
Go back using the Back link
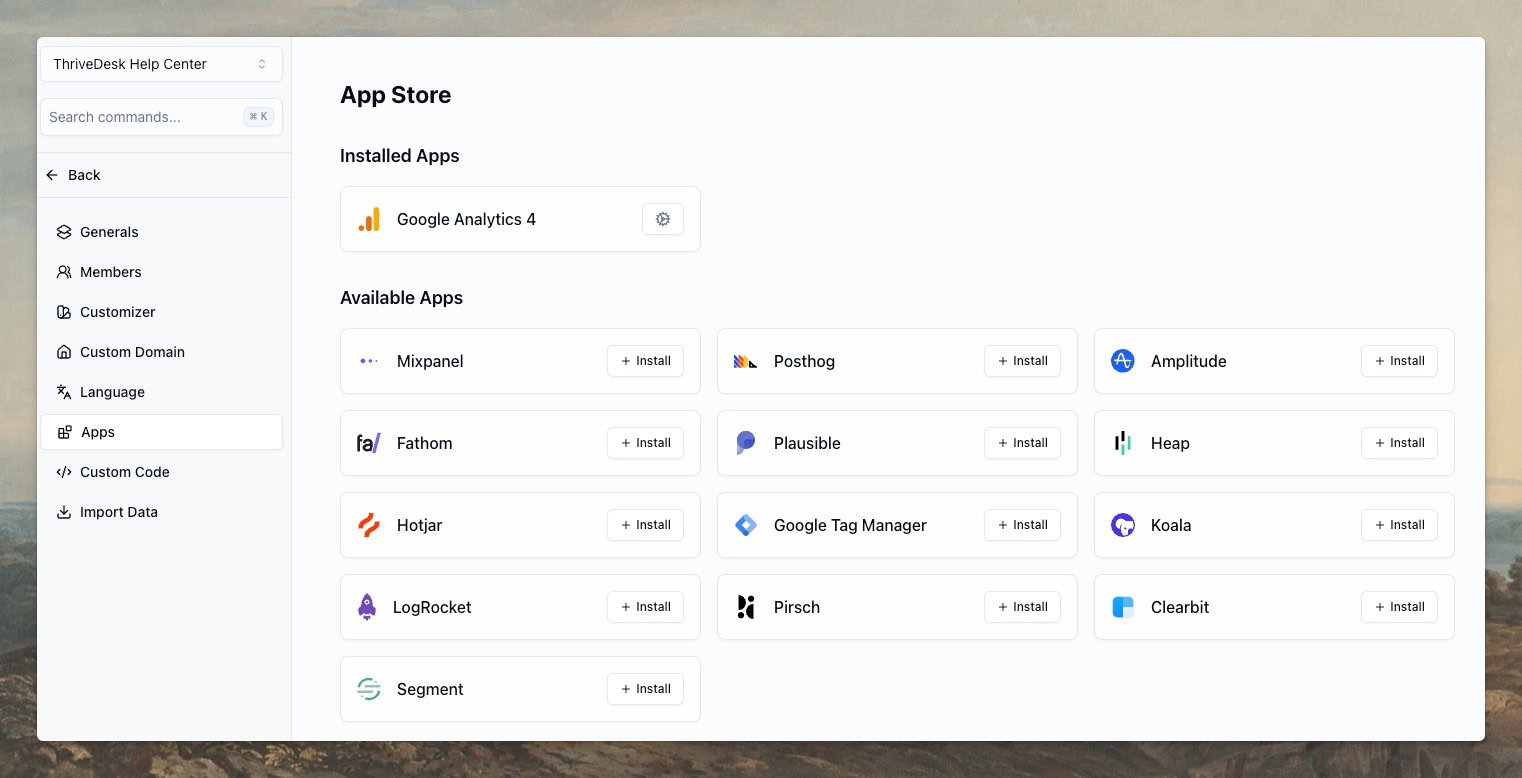click(73, 175)
